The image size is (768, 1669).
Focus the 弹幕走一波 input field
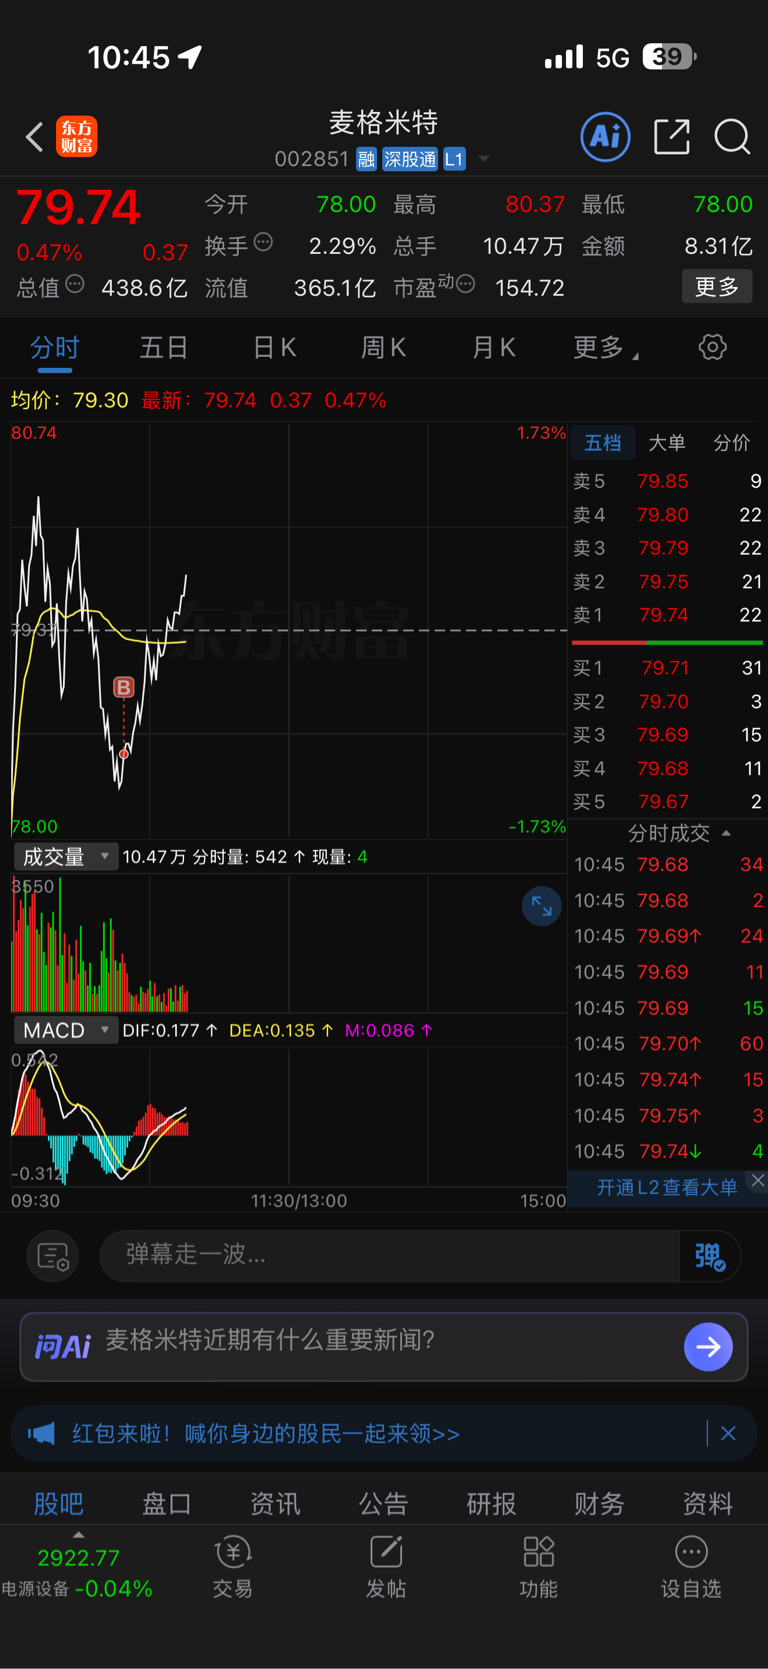pos(390,1255)
